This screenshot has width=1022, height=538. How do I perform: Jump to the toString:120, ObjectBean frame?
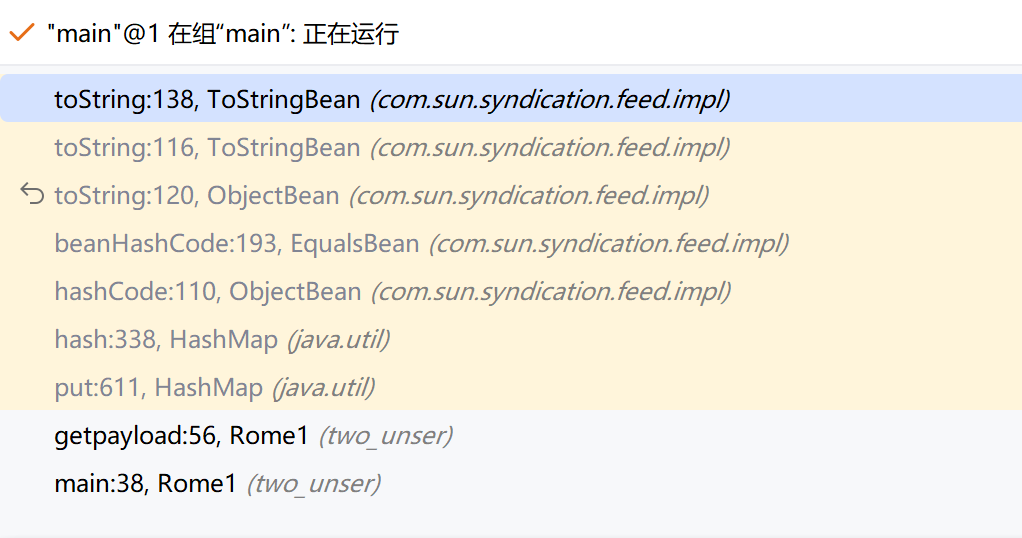click(x=196, y=196)
